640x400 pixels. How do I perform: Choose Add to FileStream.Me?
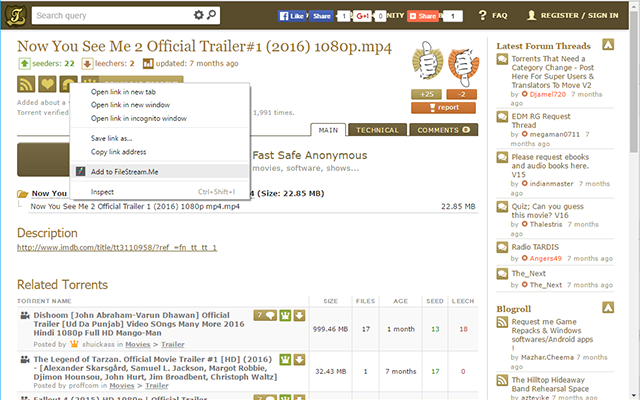160,172
